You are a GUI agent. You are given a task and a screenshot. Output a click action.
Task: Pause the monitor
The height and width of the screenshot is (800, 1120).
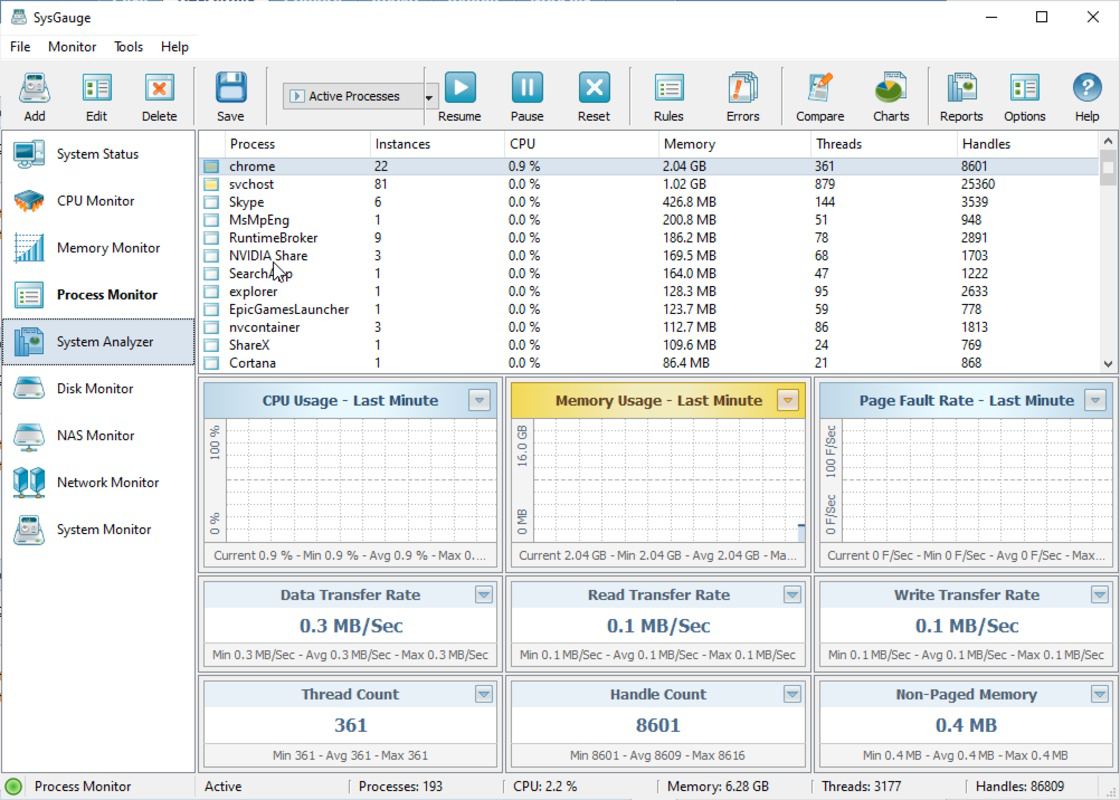coord(527,88)
